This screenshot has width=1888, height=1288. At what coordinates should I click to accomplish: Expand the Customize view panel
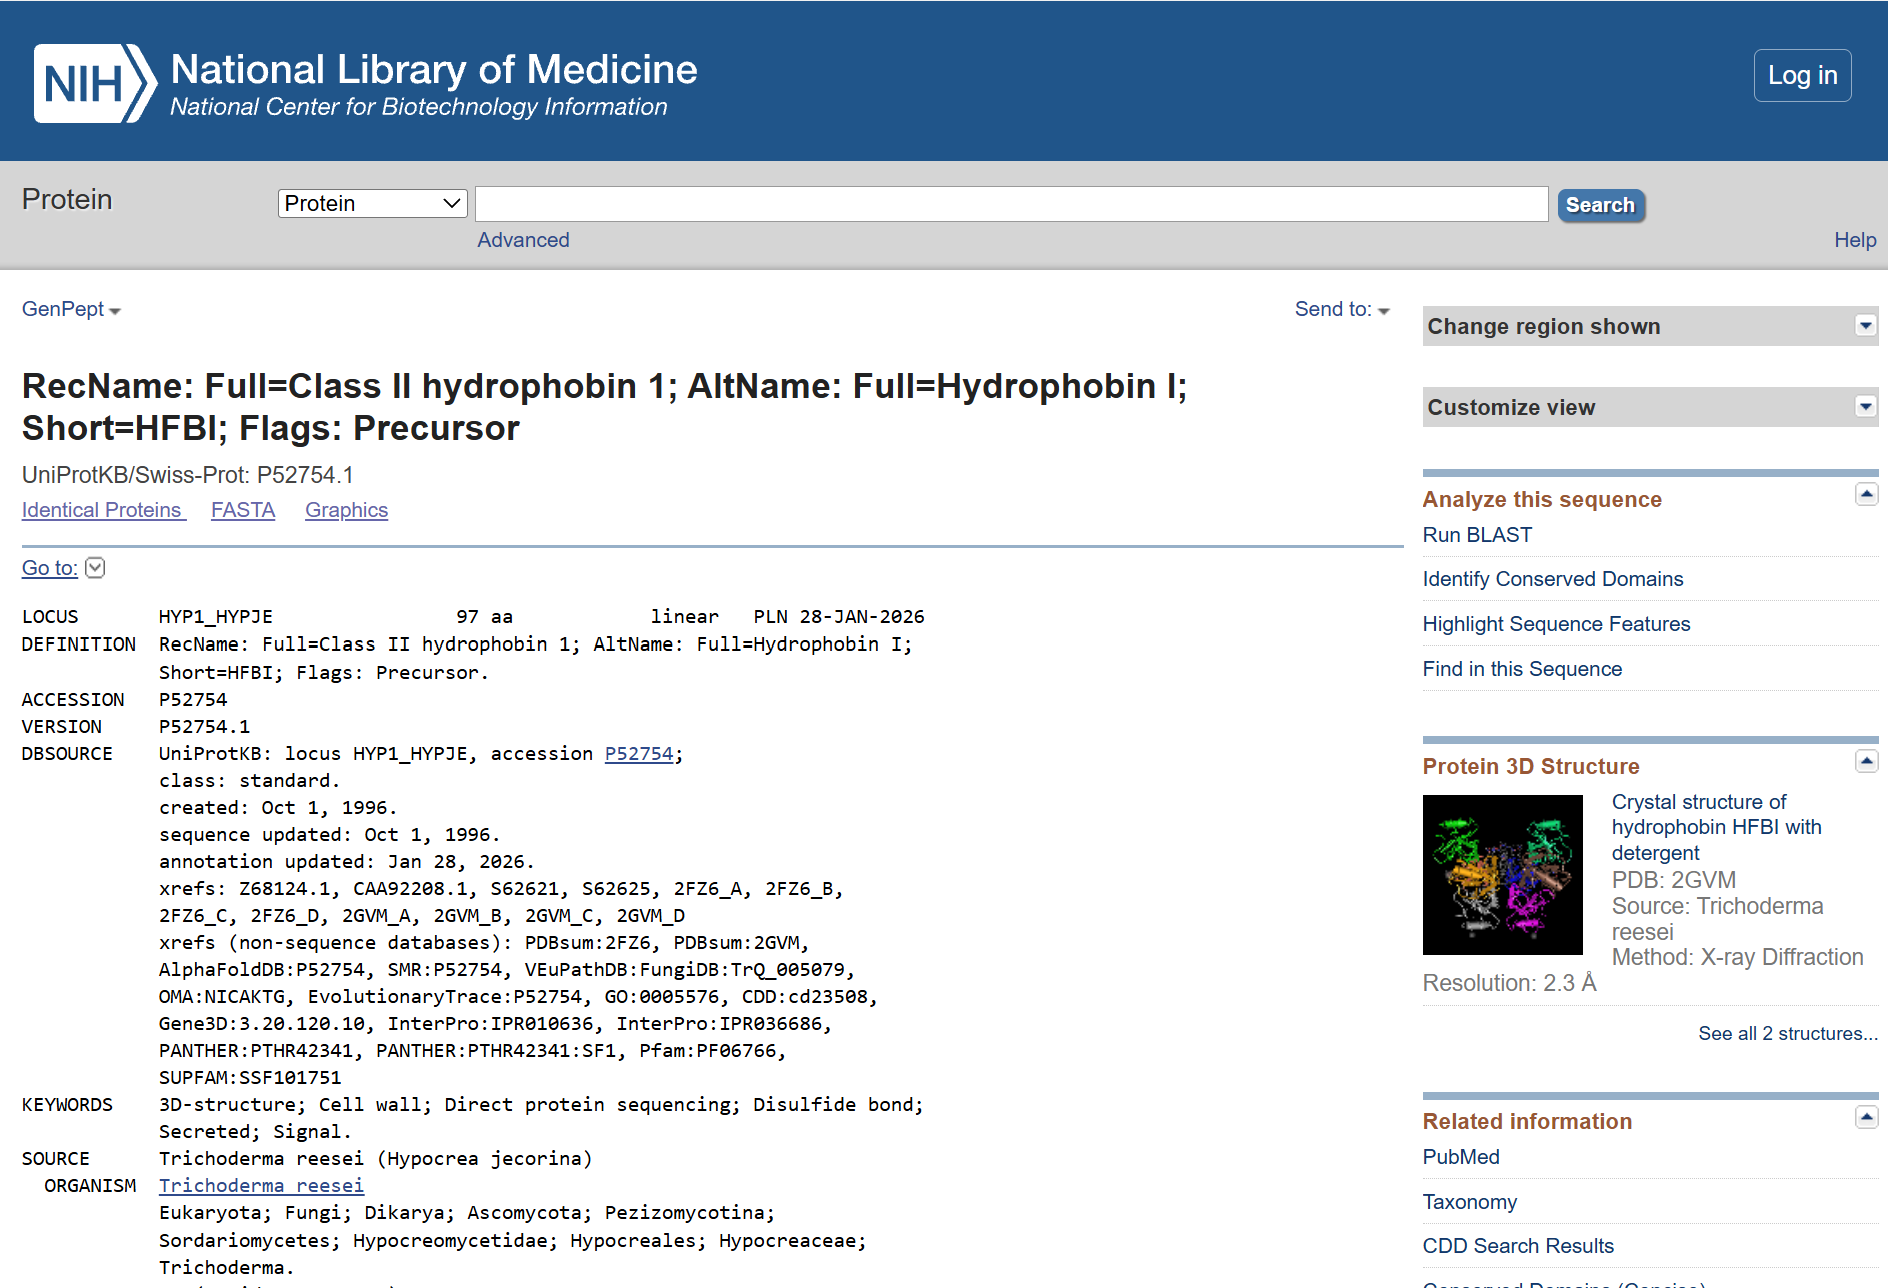[x=1865, y=407]
